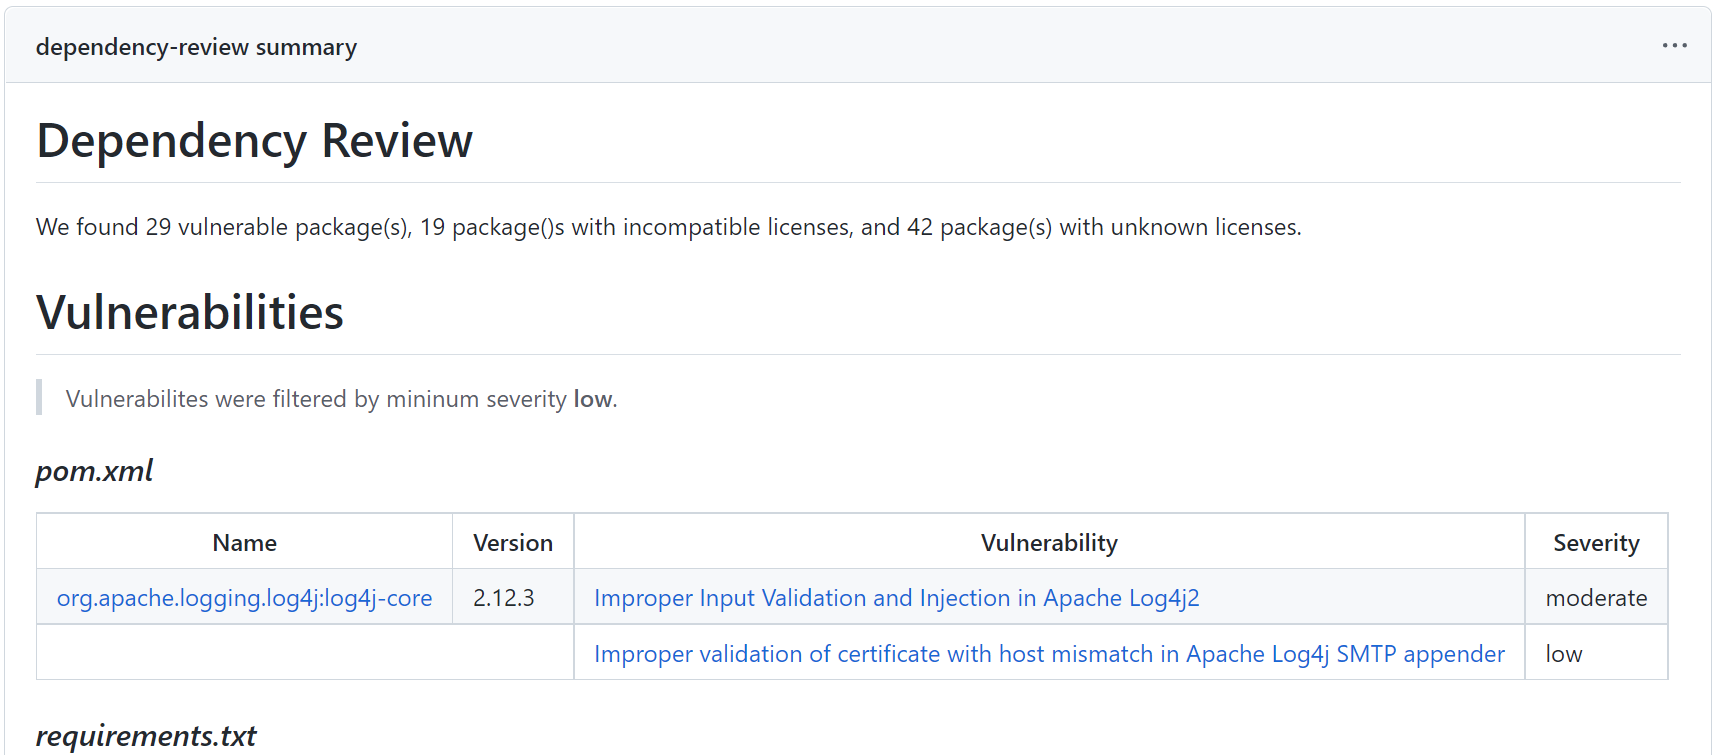Image resolution: width=1718 pixels, height=755 pixels.
Task: Click the minimum severity low note
Action: pos(342,399)
